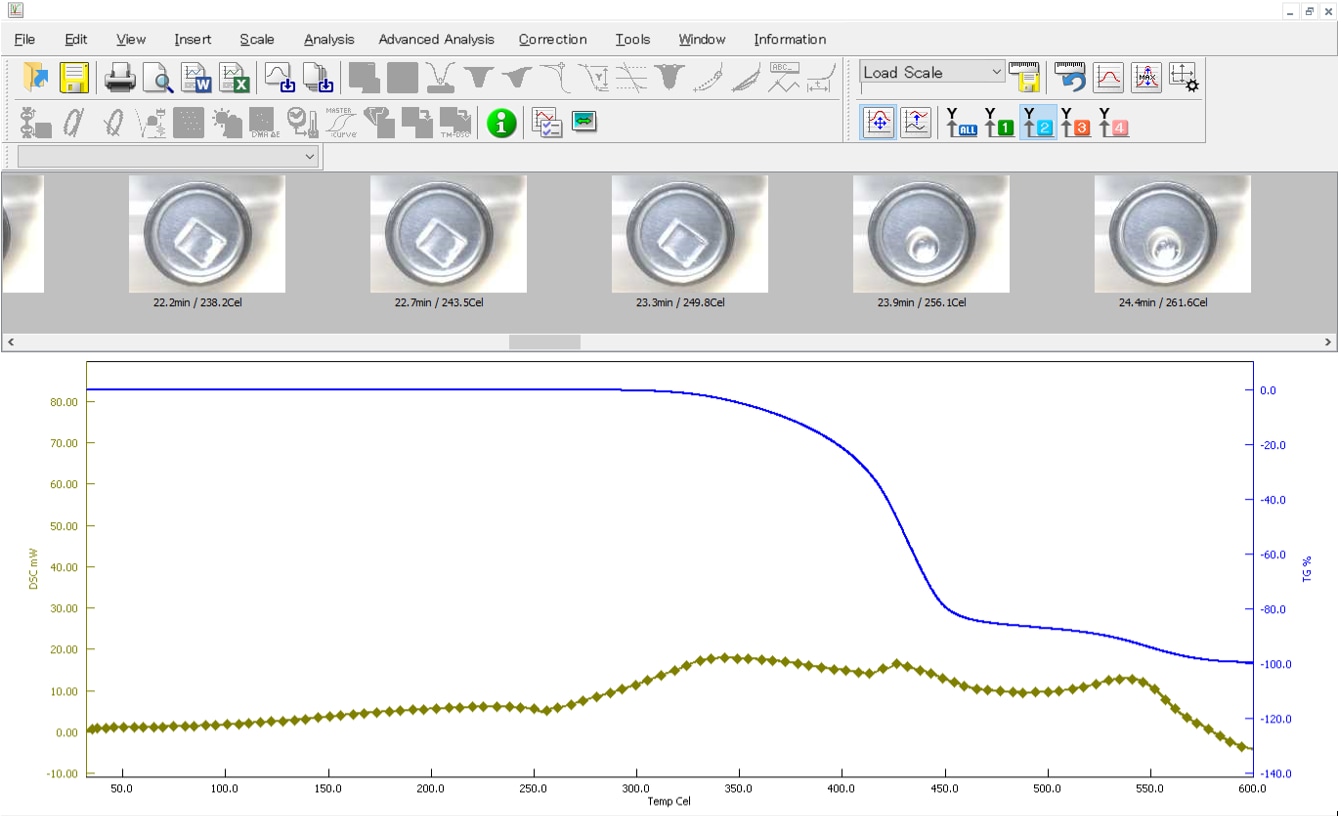The image size is (1341, 816).
Task: Open Print Preview with magnifier icon
Action: 157,77
